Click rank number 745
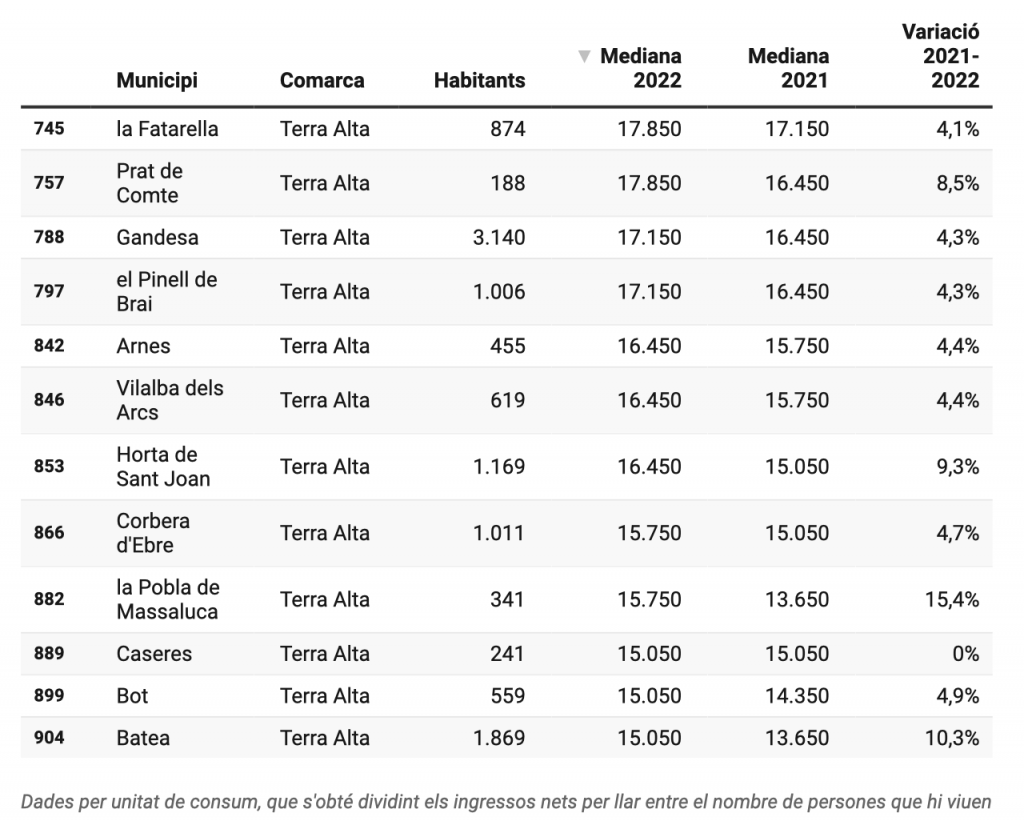This screenshot has height=821, width=1024. pos(49,128)
